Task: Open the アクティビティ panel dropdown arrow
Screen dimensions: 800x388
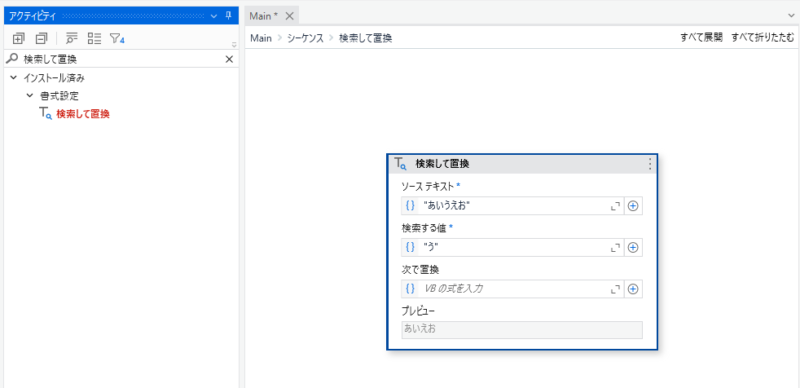Action: pos(214,16)
